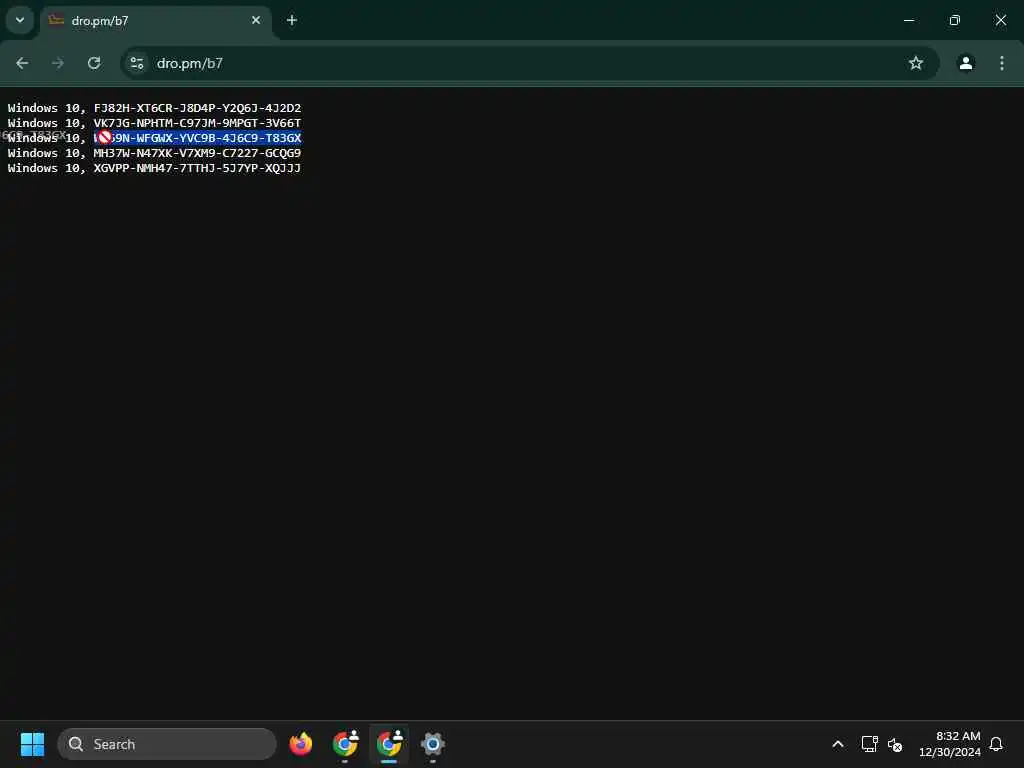The image size is (1024, 768).
Task: Go back to the previous page
Action: coord(22,63)
